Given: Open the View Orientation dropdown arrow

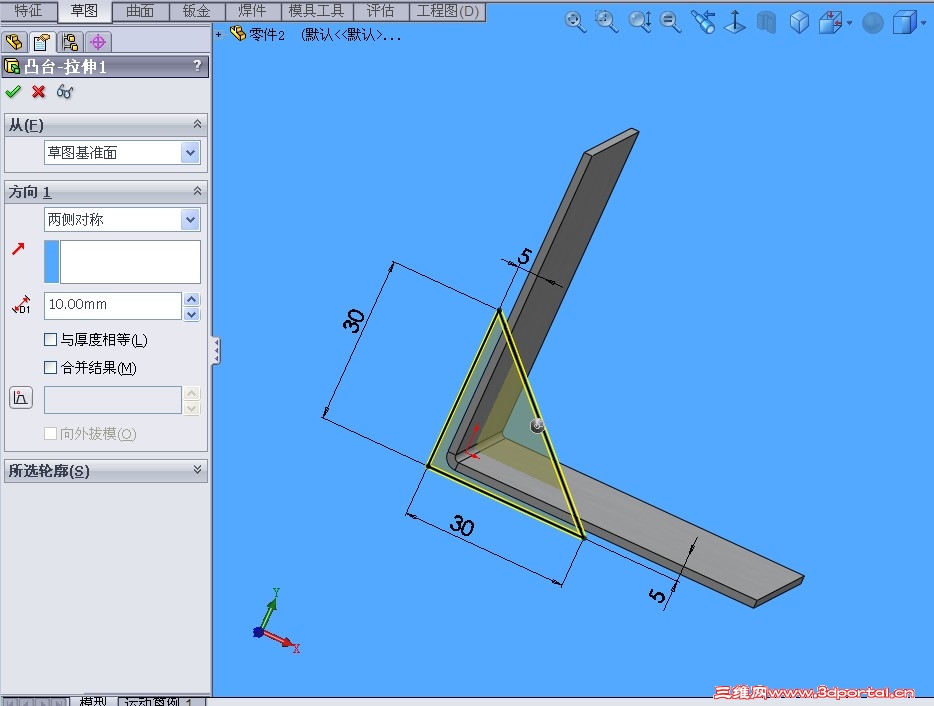Looking at the screenshot, I should coord(849,23).
